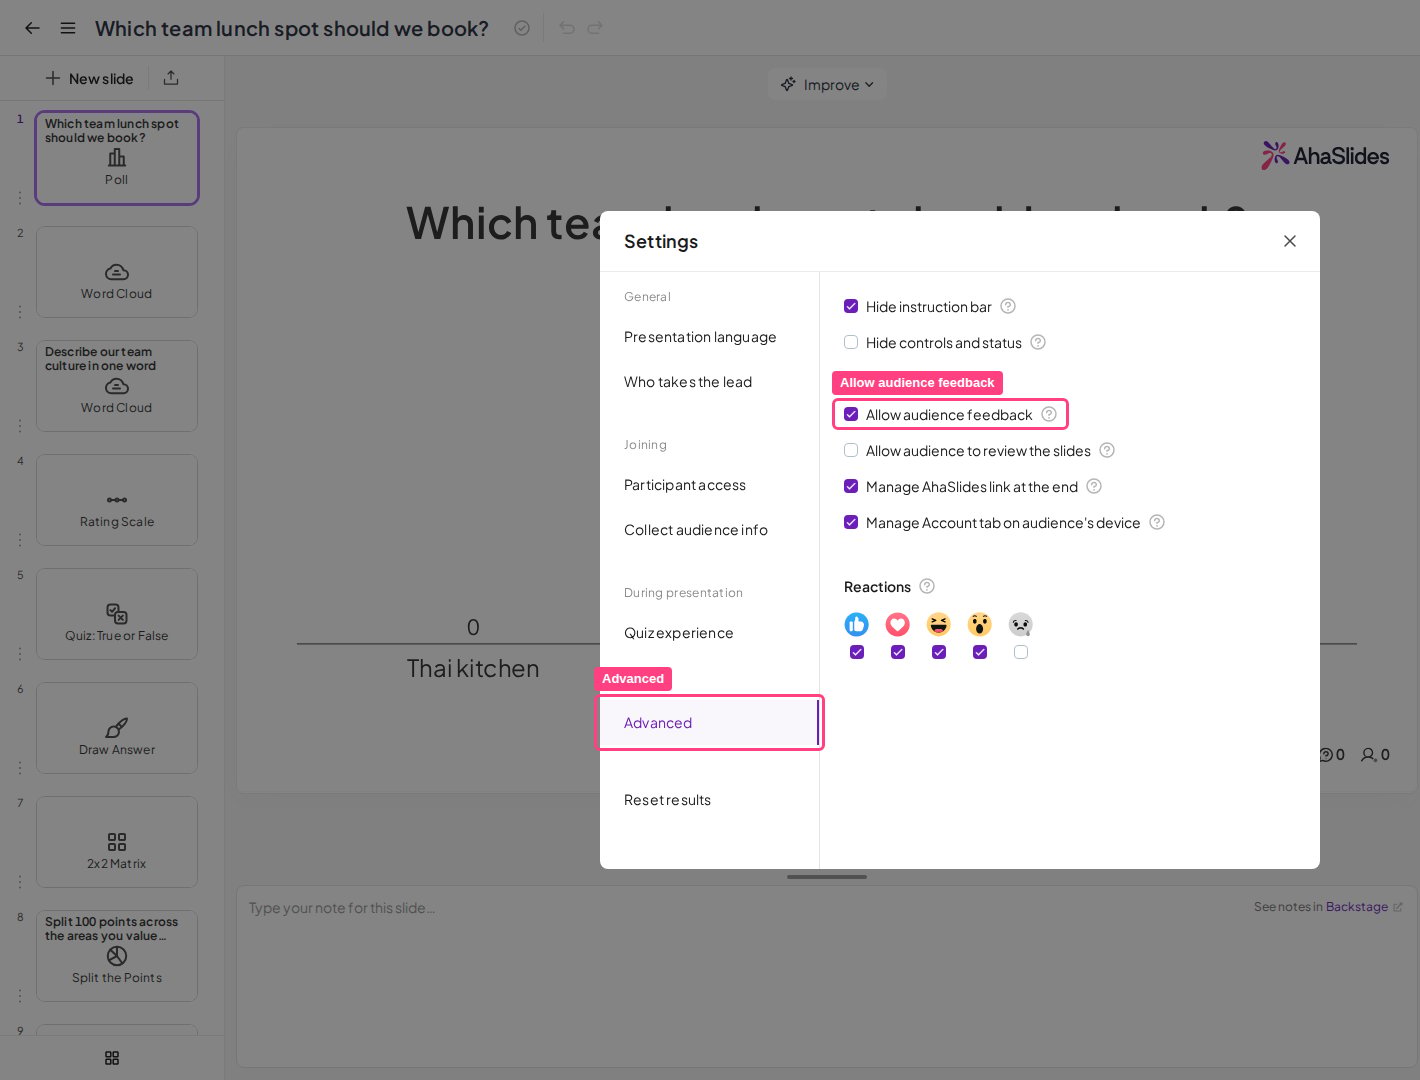1420x1080 pixels.
Task: Show help for Manage Account tab option
Action: click(x=1157, y=522)
